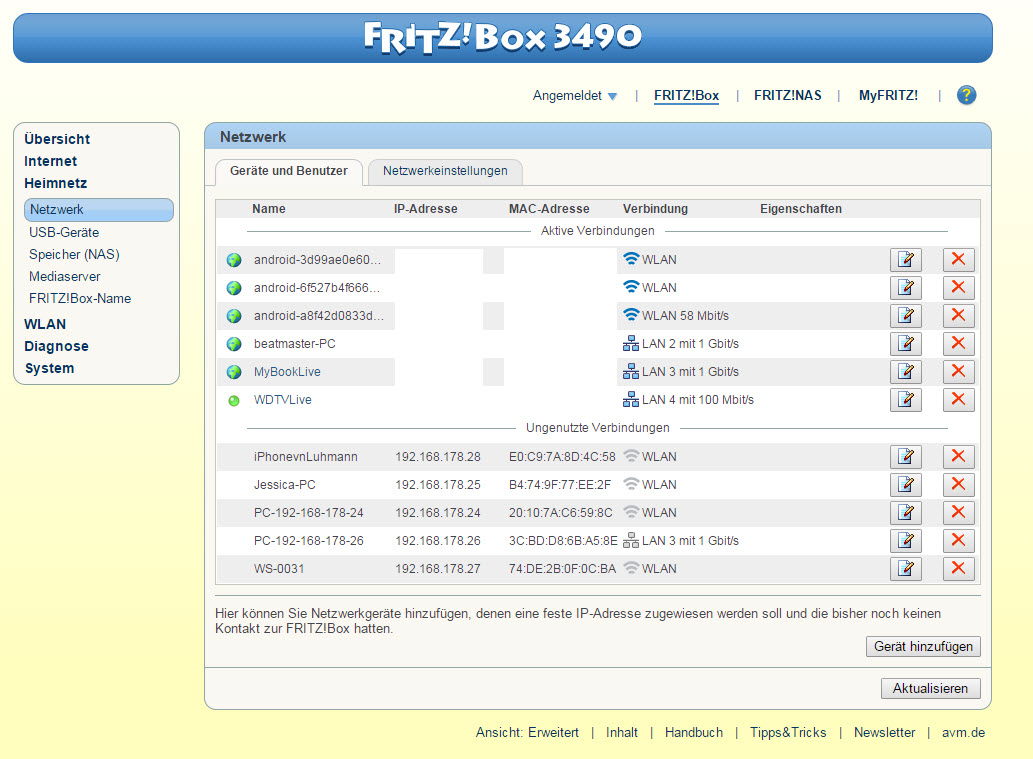Open Tipps&Tricks footer link
Viewport: 1033px width, 759px height.
point(788,733)
